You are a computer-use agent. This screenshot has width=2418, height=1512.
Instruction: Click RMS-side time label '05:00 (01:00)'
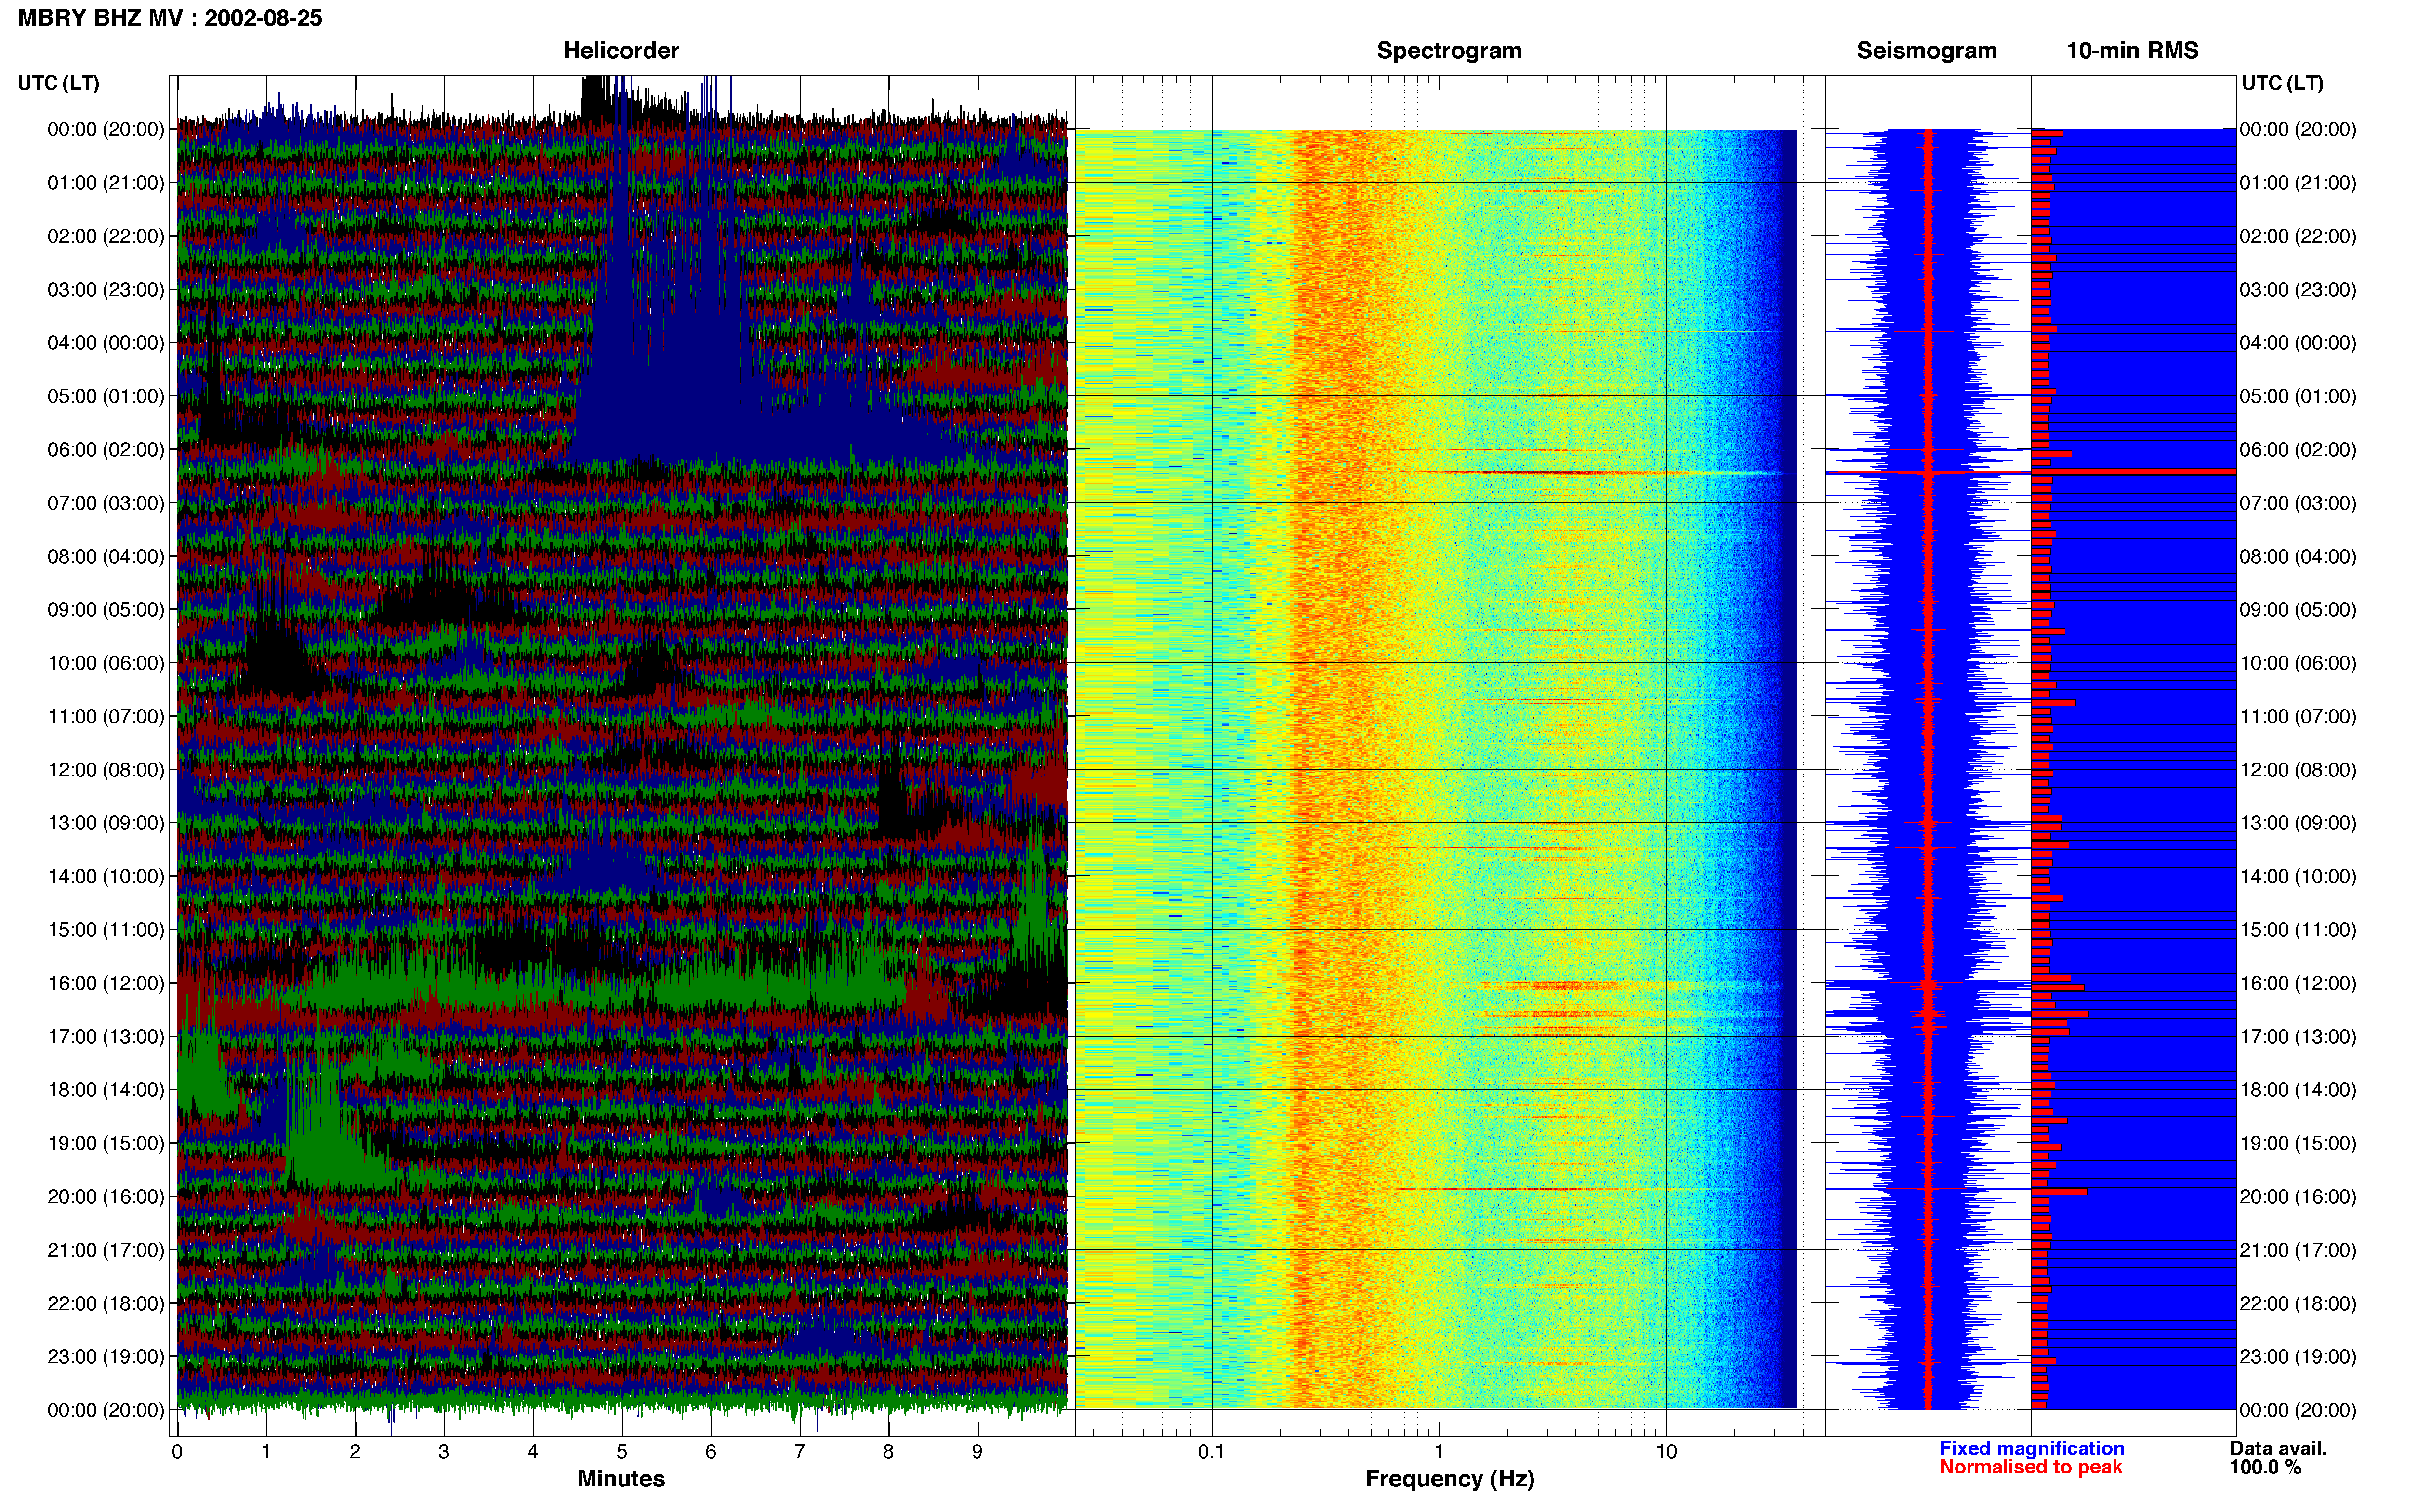[x=2298, y=396]
